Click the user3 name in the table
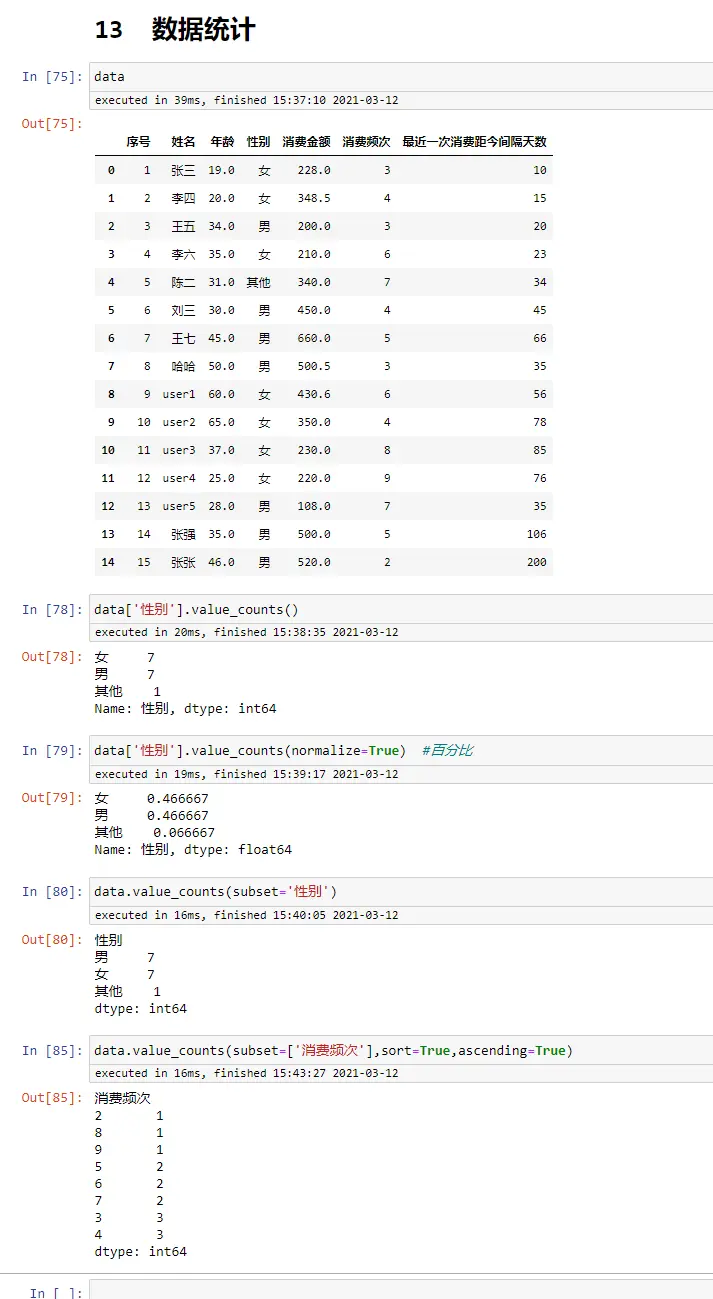The image size is (713, 1299). pyautogui.click(x=179, y=451)
